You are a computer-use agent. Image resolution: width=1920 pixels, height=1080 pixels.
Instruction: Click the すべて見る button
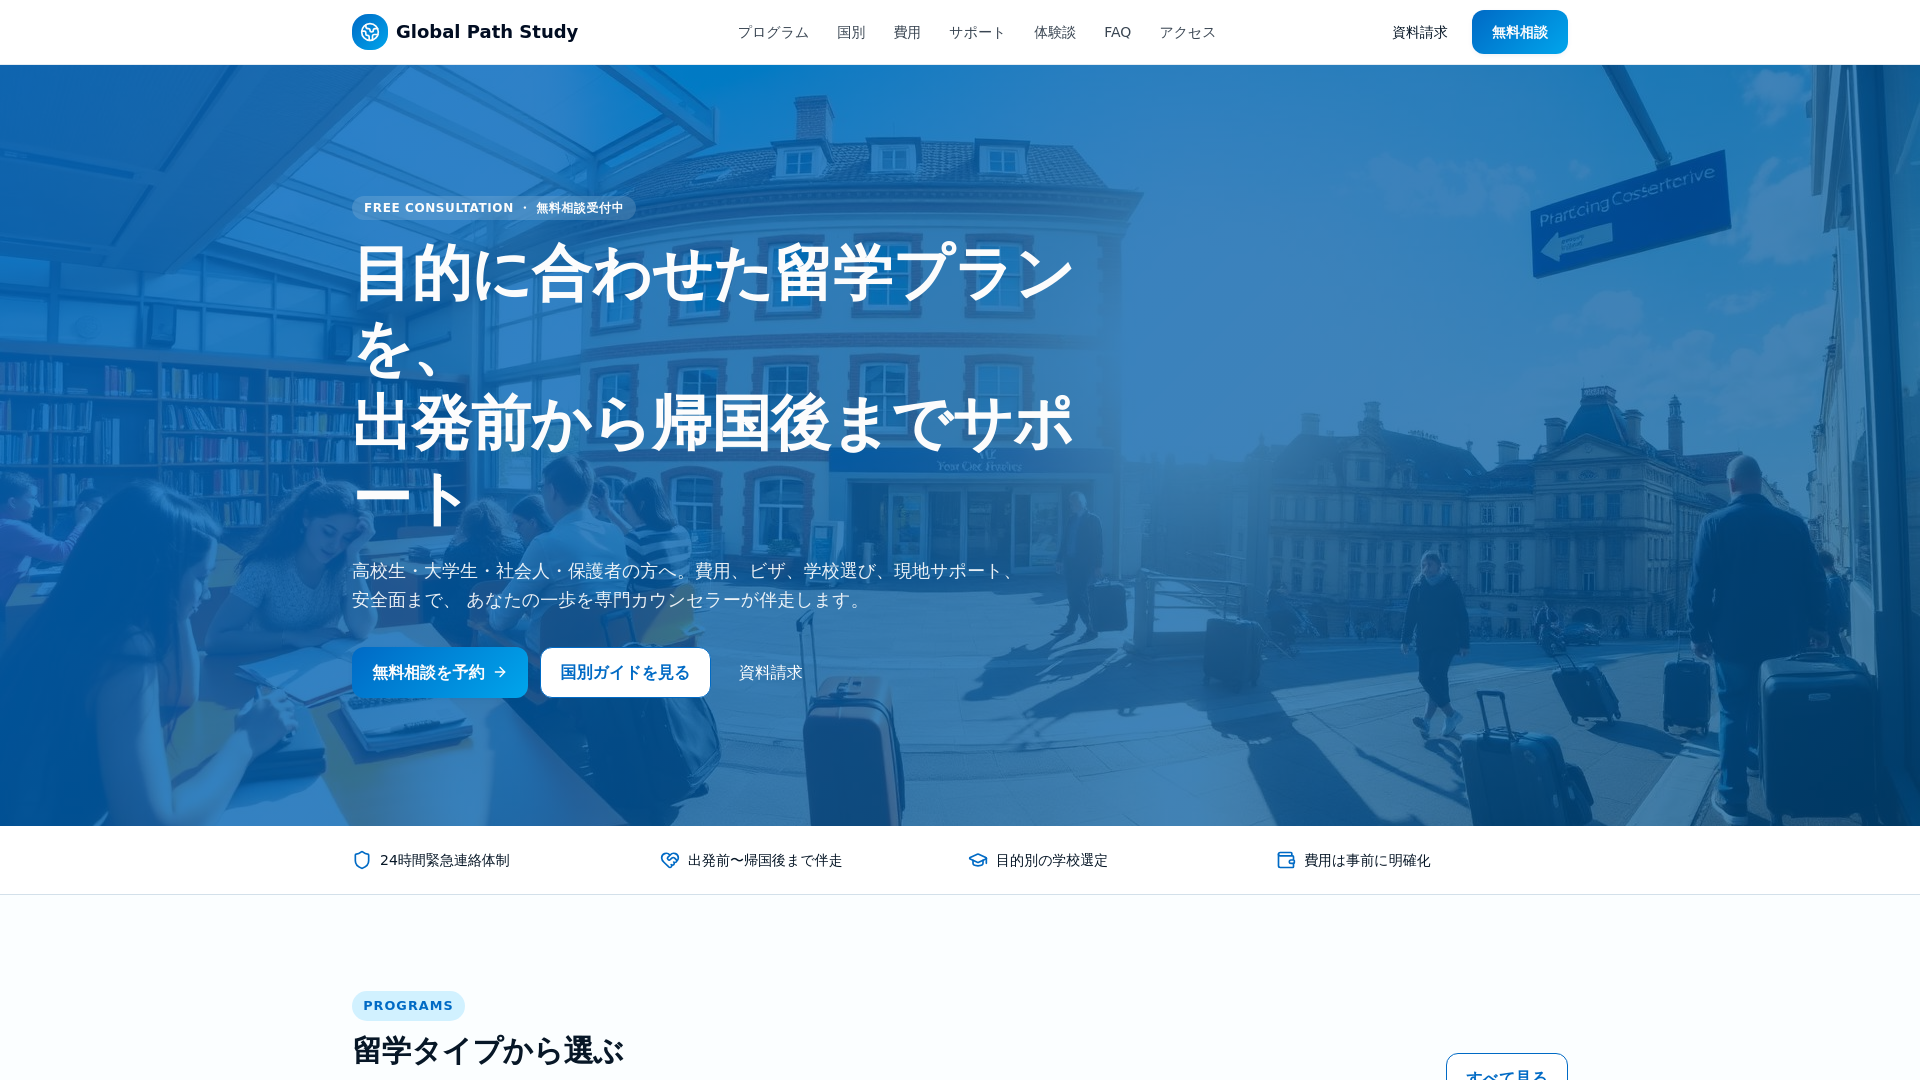[x=1507, y=1068]
